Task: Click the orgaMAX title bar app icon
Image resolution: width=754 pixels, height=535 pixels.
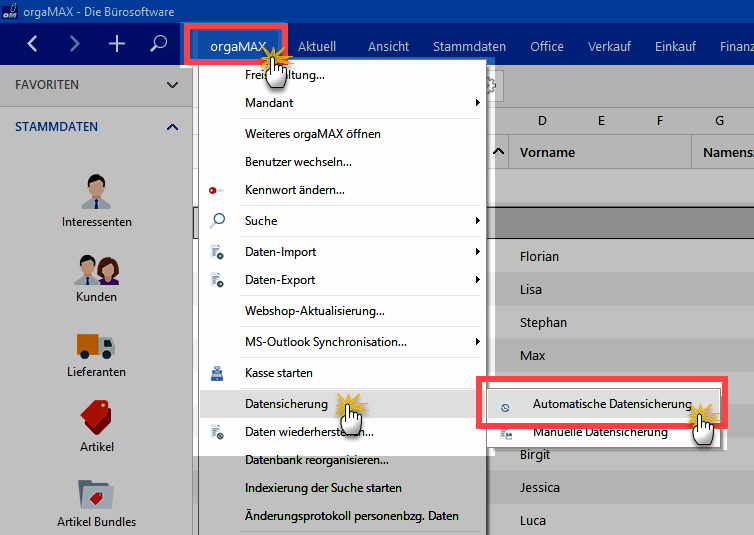Action: [x=10, y=11]
